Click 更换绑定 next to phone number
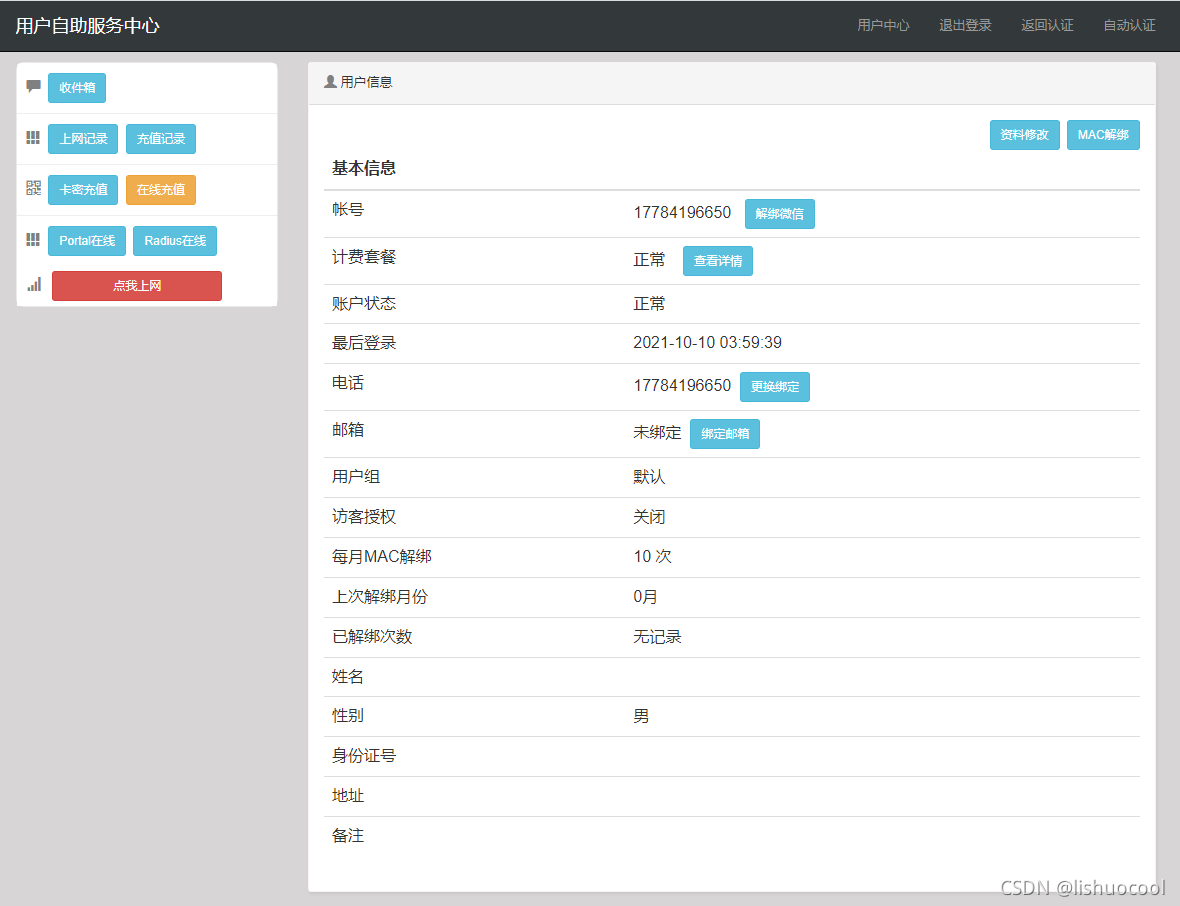 tap(775, 387)
